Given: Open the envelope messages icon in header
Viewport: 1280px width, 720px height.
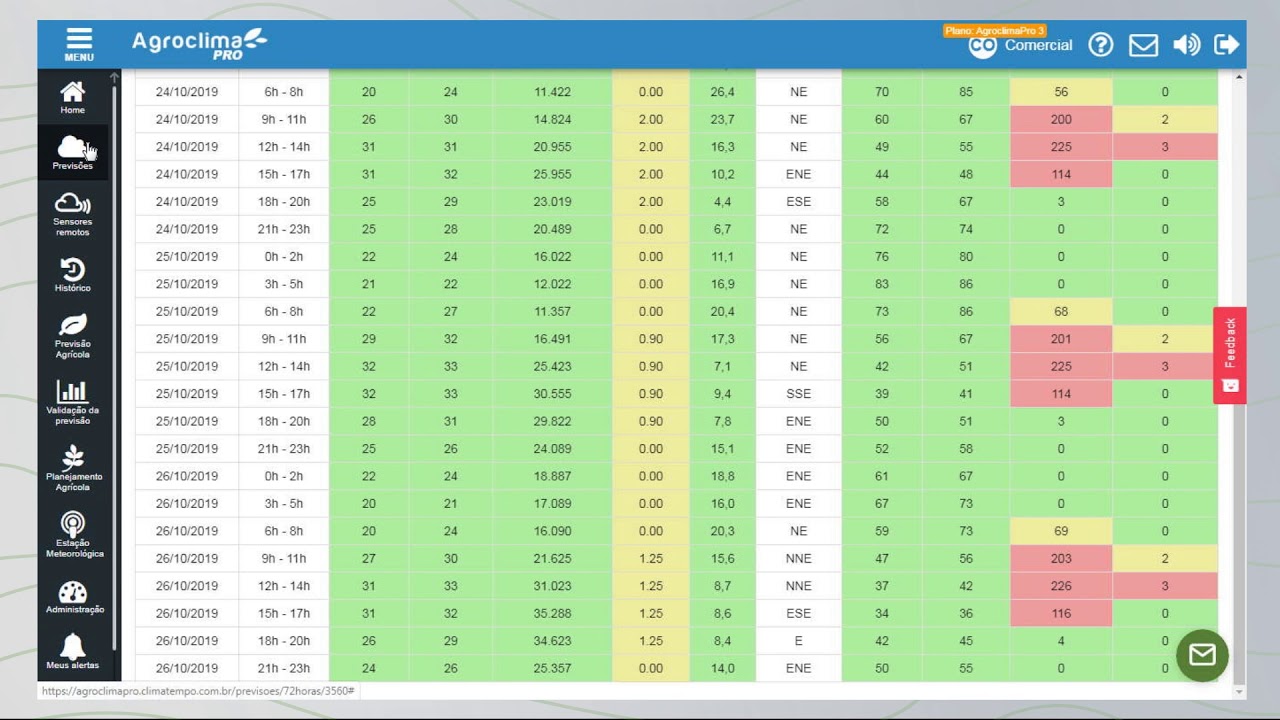Looking at the screenshot, I should tap(1143, 45).
